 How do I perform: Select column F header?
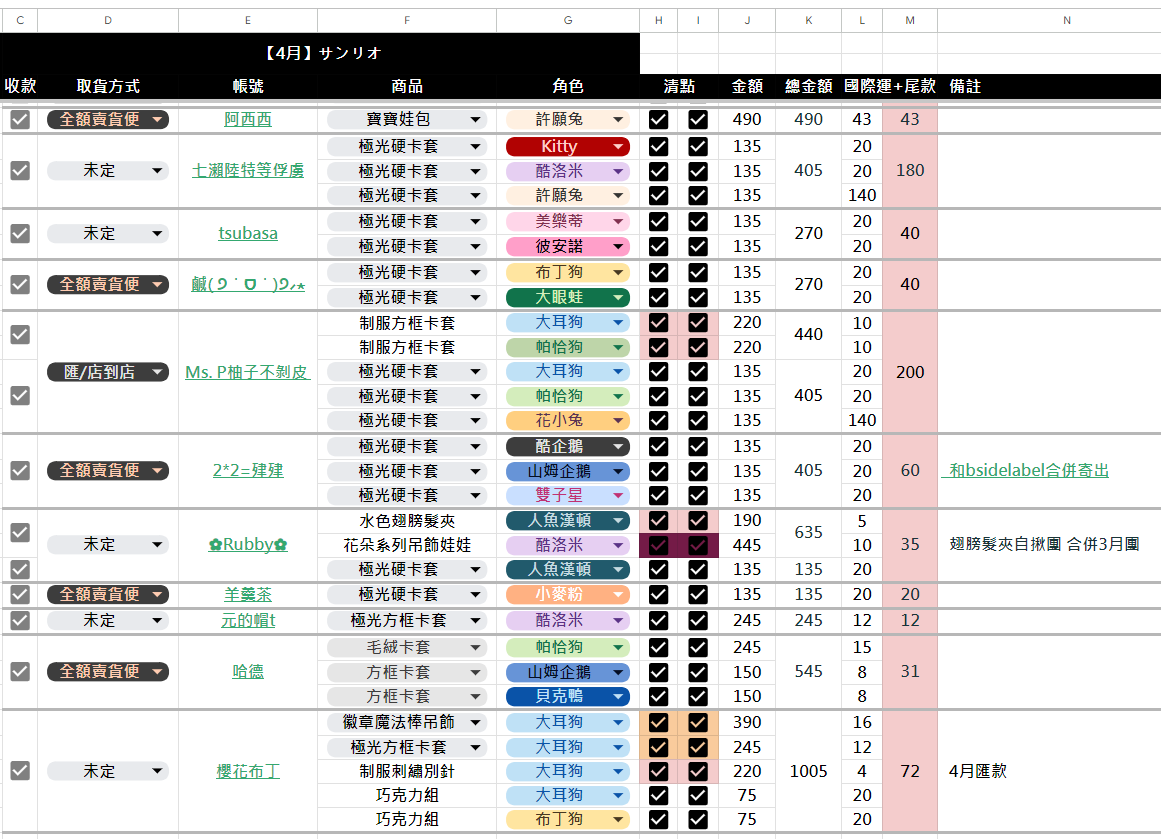[x=406, y=21]
